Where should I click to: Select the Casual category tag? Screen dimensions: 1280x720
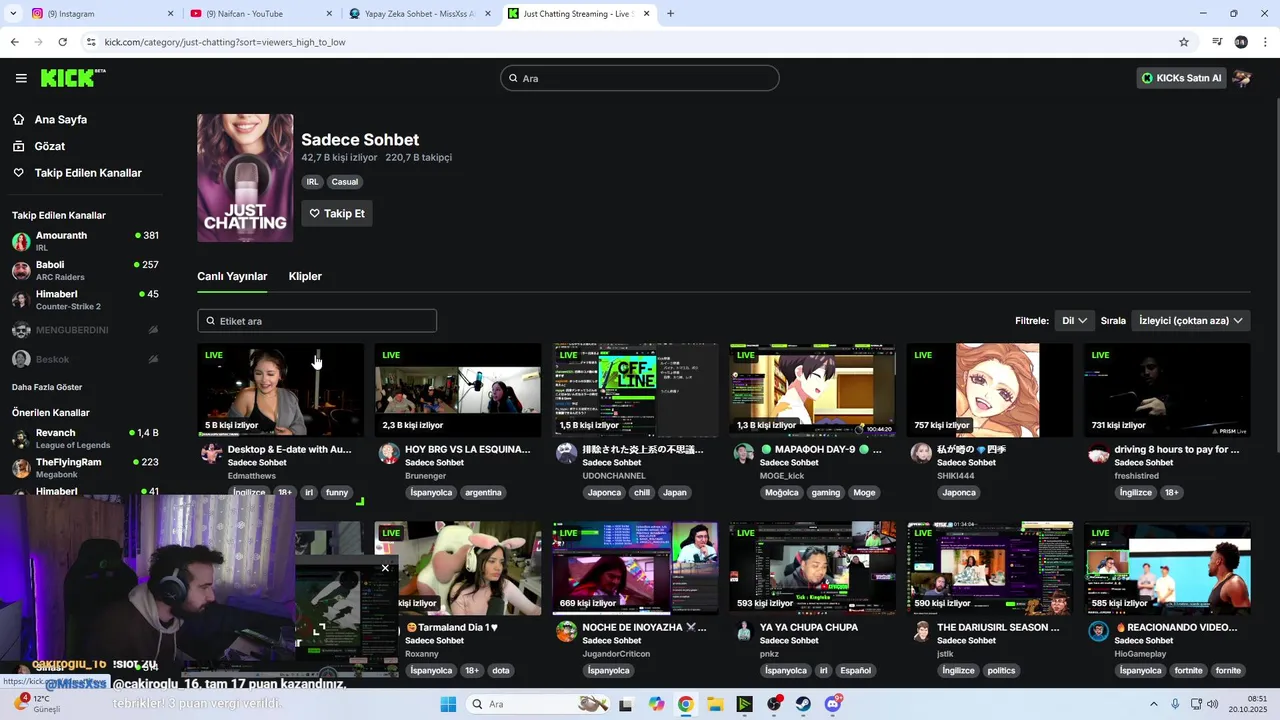coord(345,182)
